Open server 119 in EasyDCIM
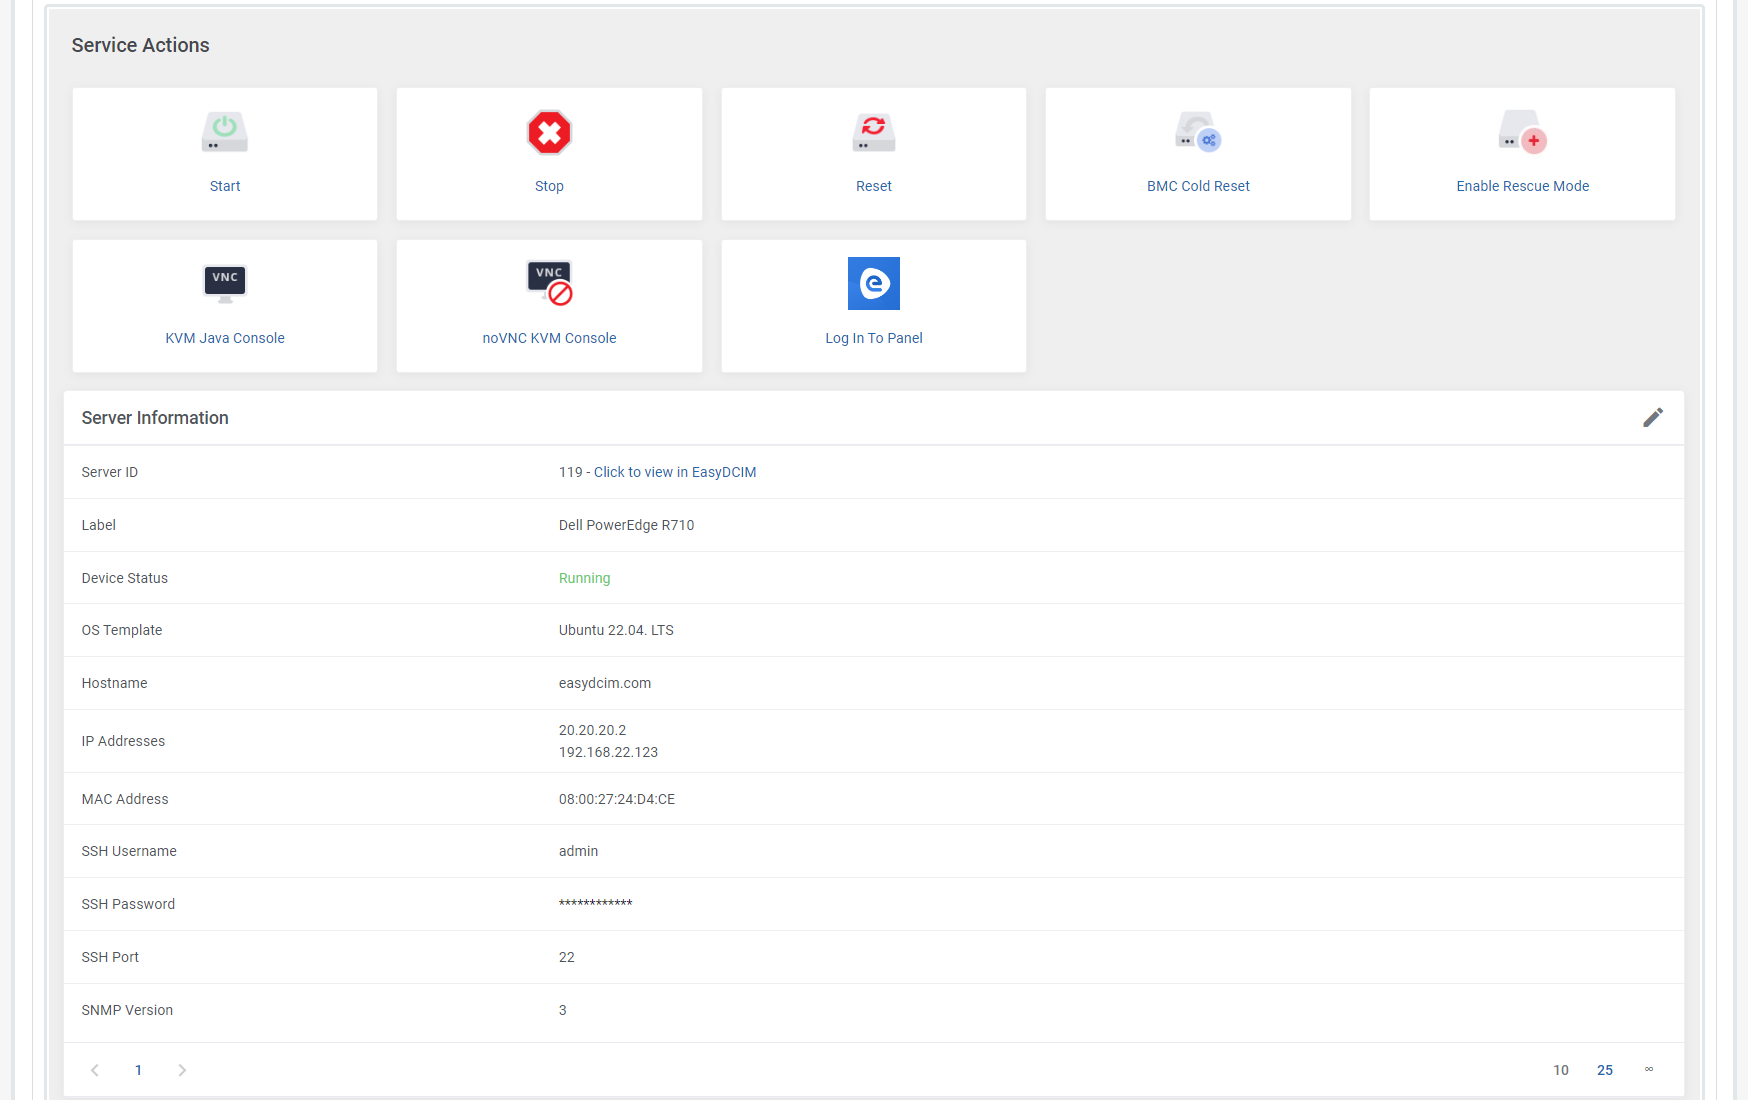This screenshot has height=1100, width=1748. [674, 472]
